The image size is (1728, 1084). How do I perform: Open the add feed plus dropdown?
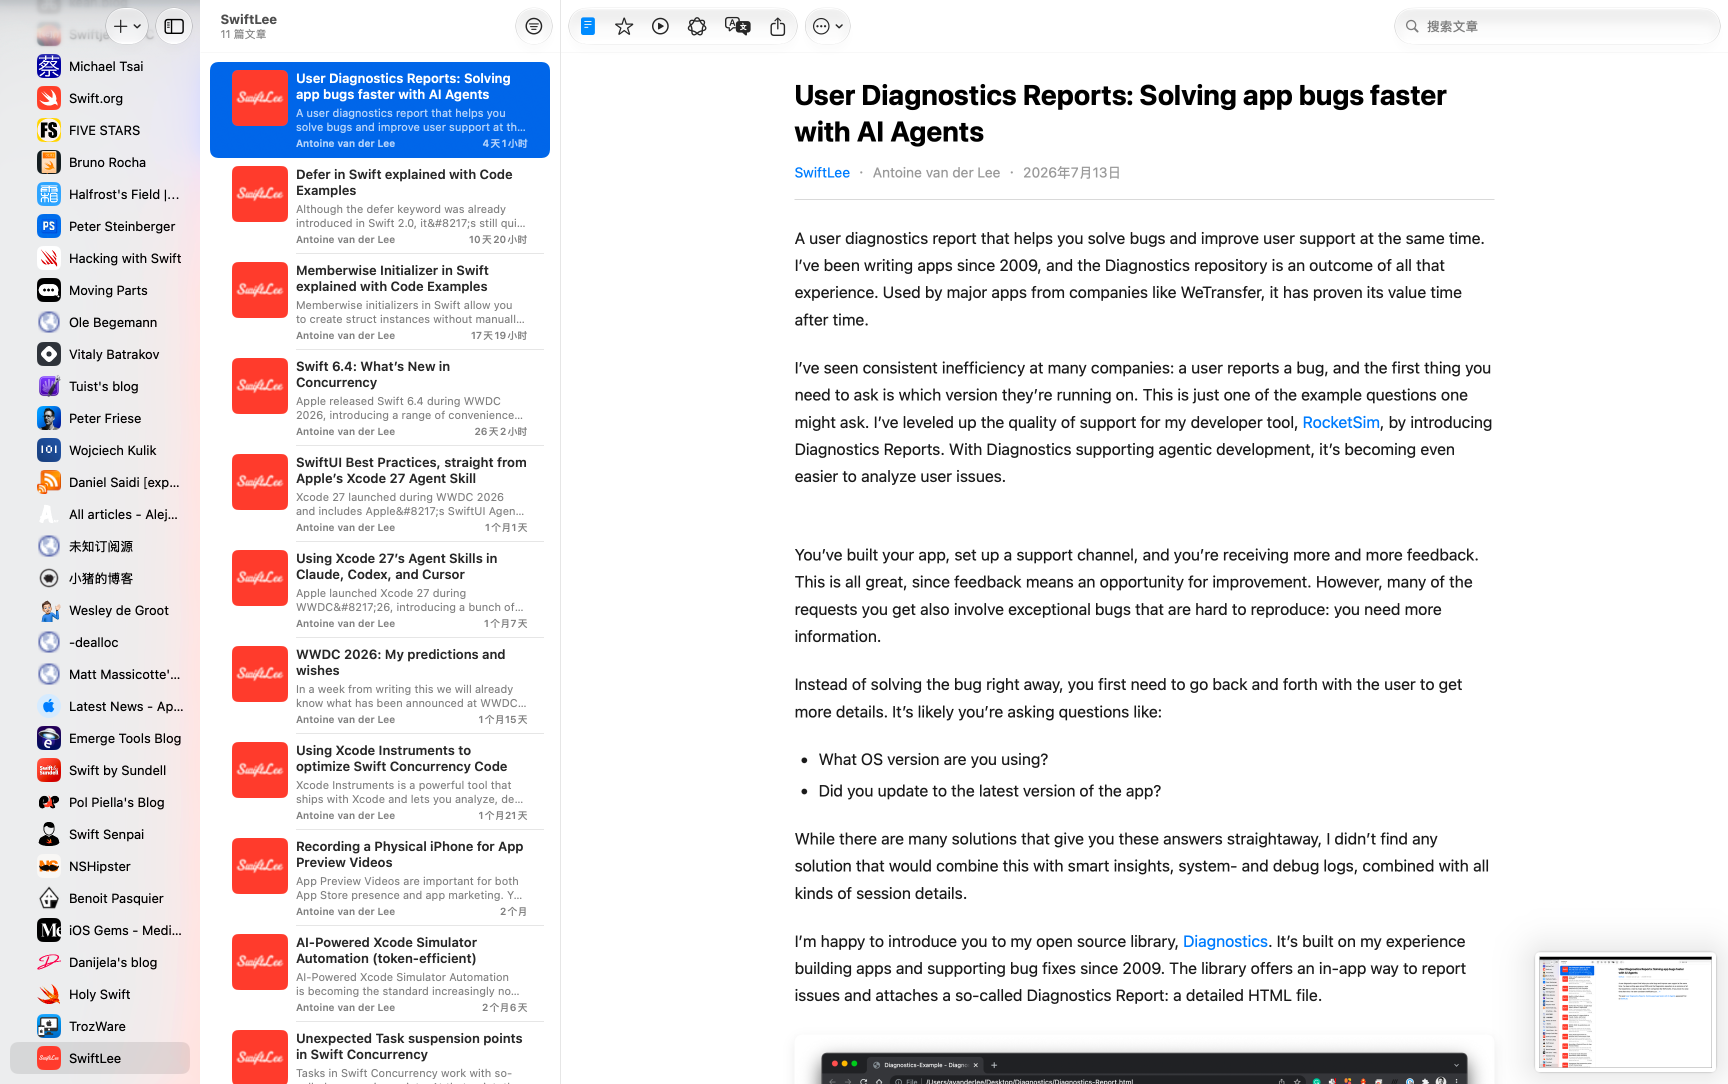pos(127,26)
